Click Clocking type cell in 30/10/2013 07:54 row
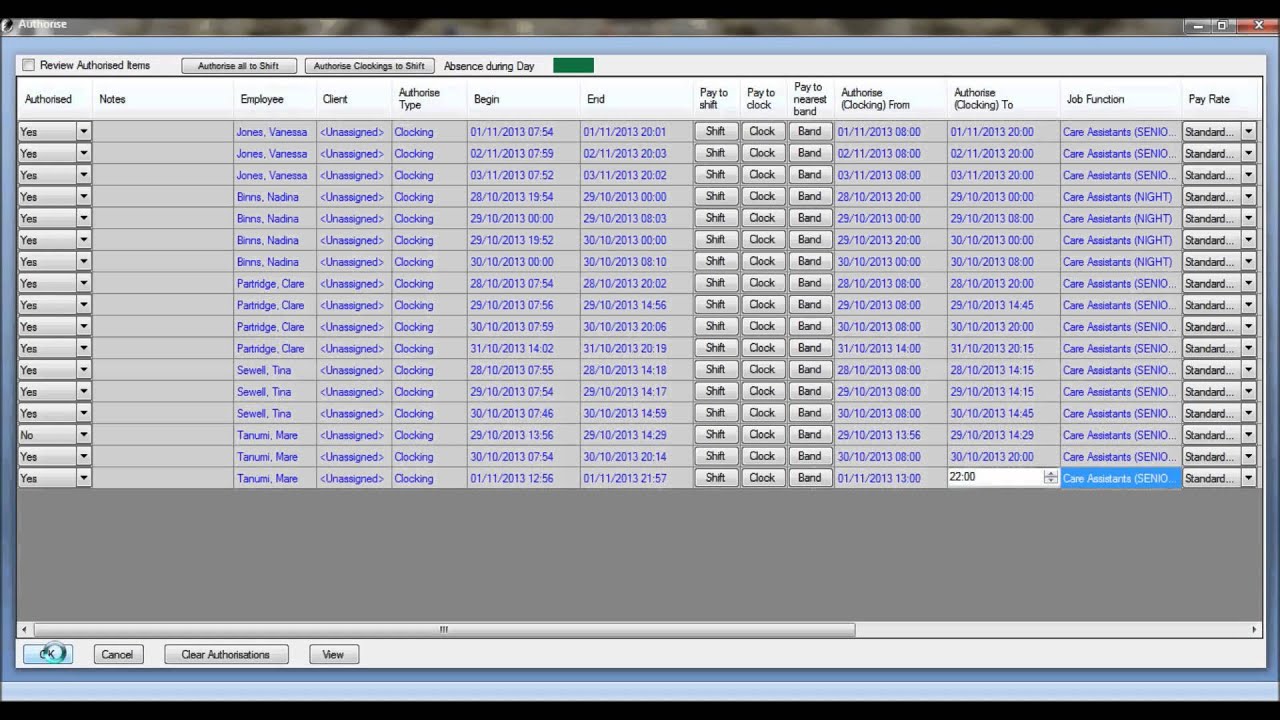The height and width of the screenshot is (720, 1280). pos(429,457)
